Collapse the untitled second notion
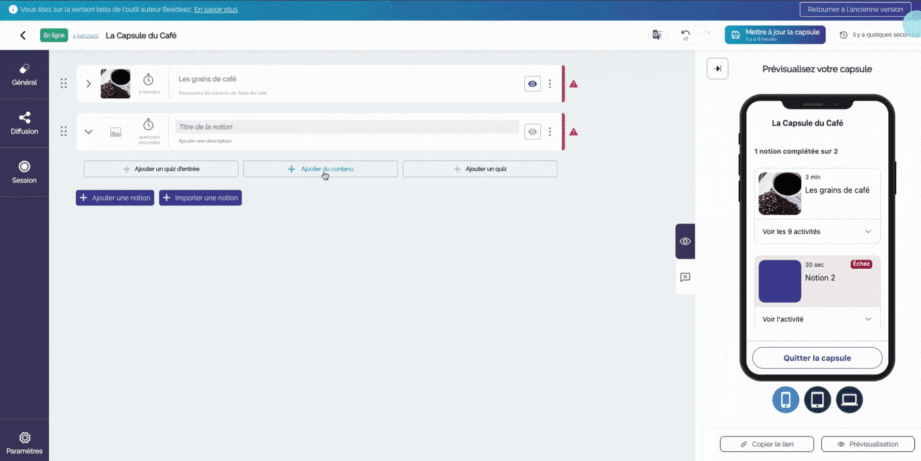Image resolution: width=921 pixels, height=461 pixels. click(89, 132)
